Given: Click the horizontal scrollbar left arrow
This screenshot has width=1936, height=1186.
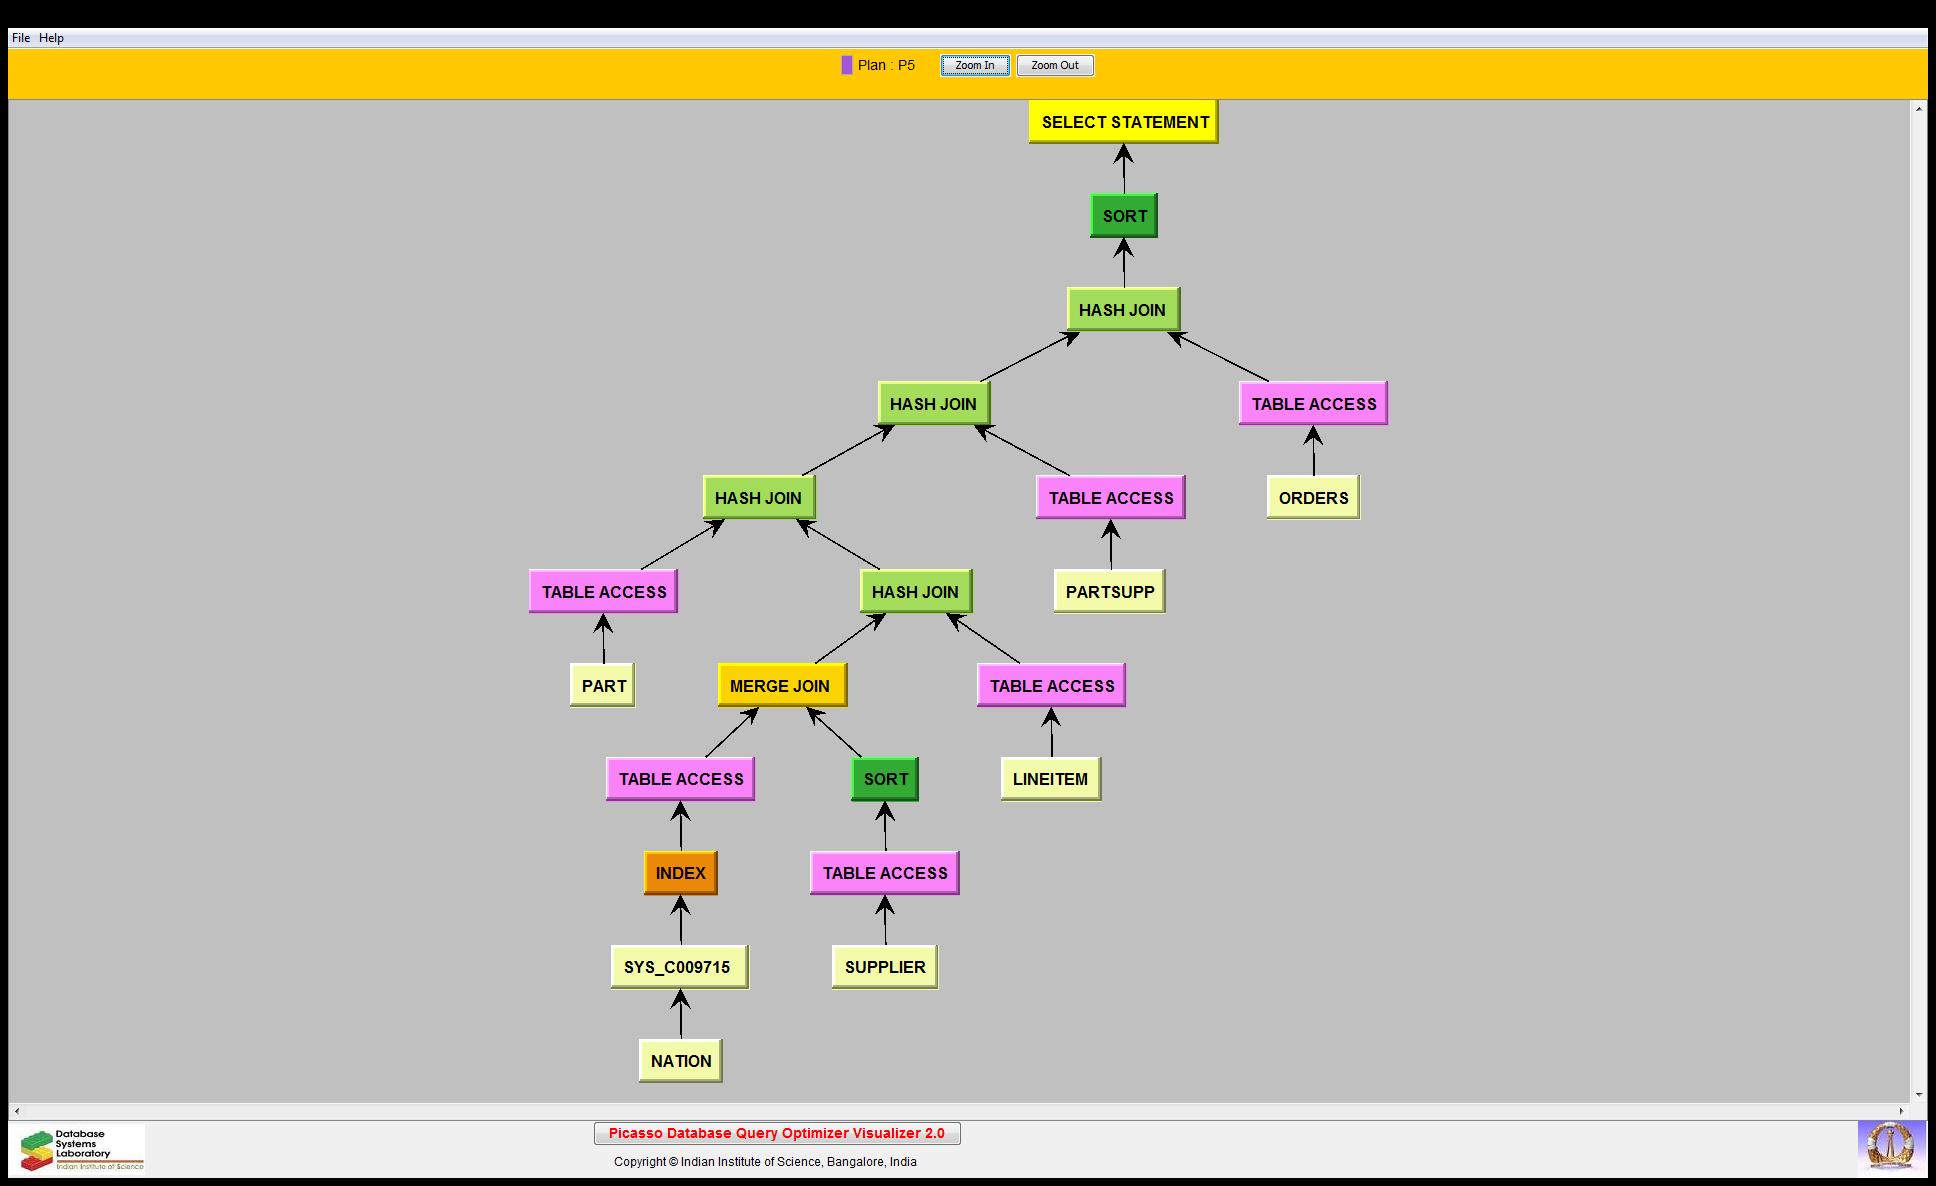Looking at the screenshot, I should click(x=17, y=1111).
